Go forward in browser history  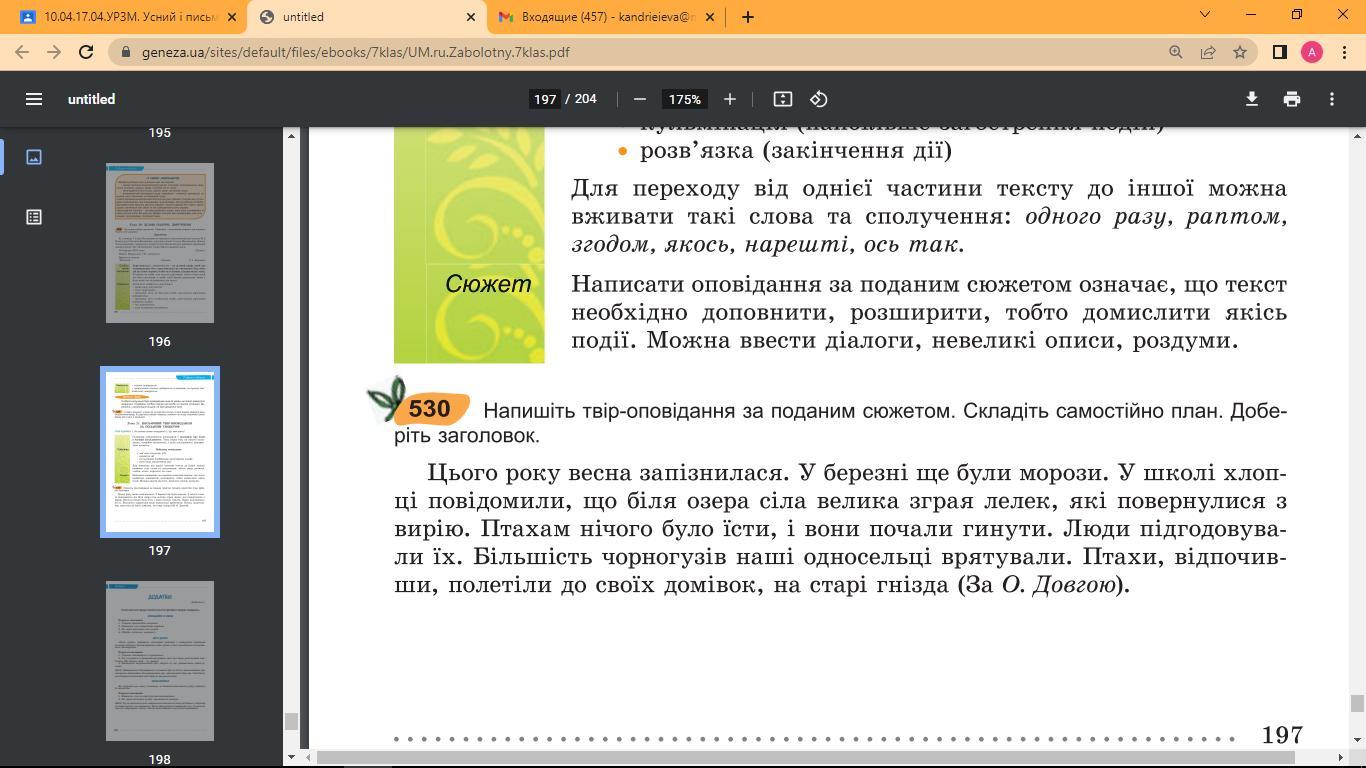point(54,52)
